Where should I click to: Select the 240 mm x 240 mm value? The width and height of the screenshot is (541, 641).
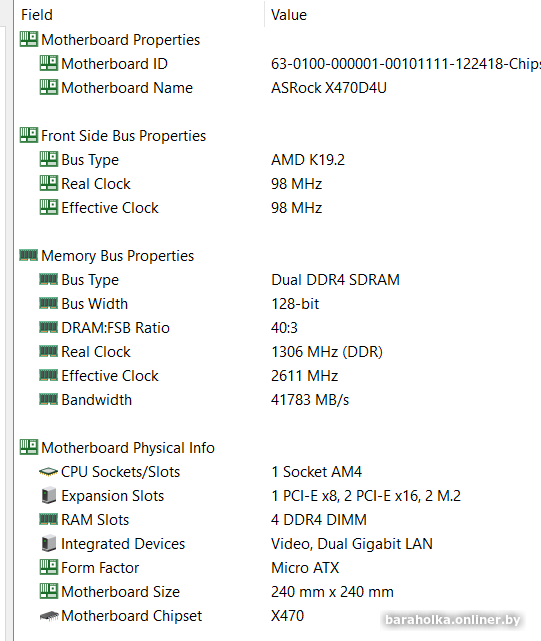point(332,592)
